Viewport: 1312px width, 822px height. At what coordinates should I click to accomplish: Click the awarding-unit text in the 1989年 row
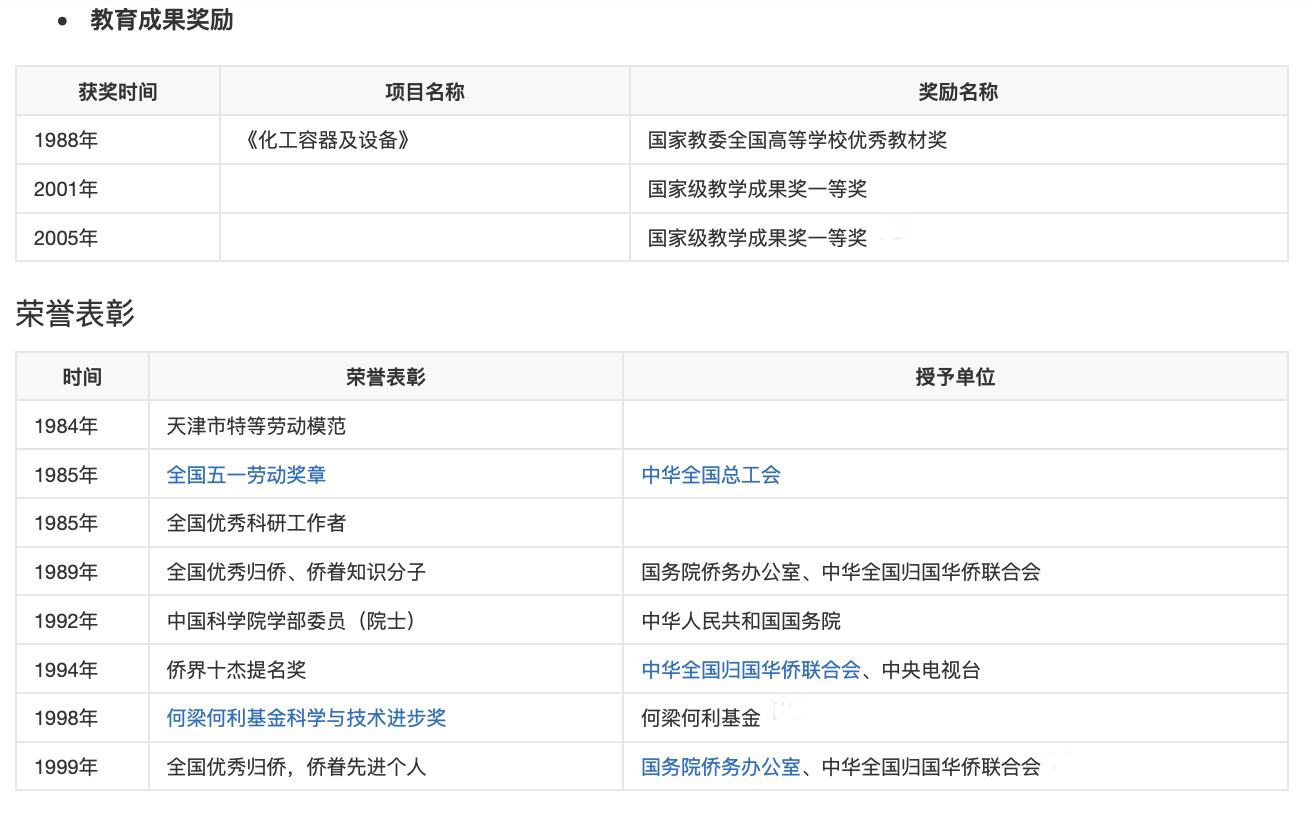[x=841, y=572]
